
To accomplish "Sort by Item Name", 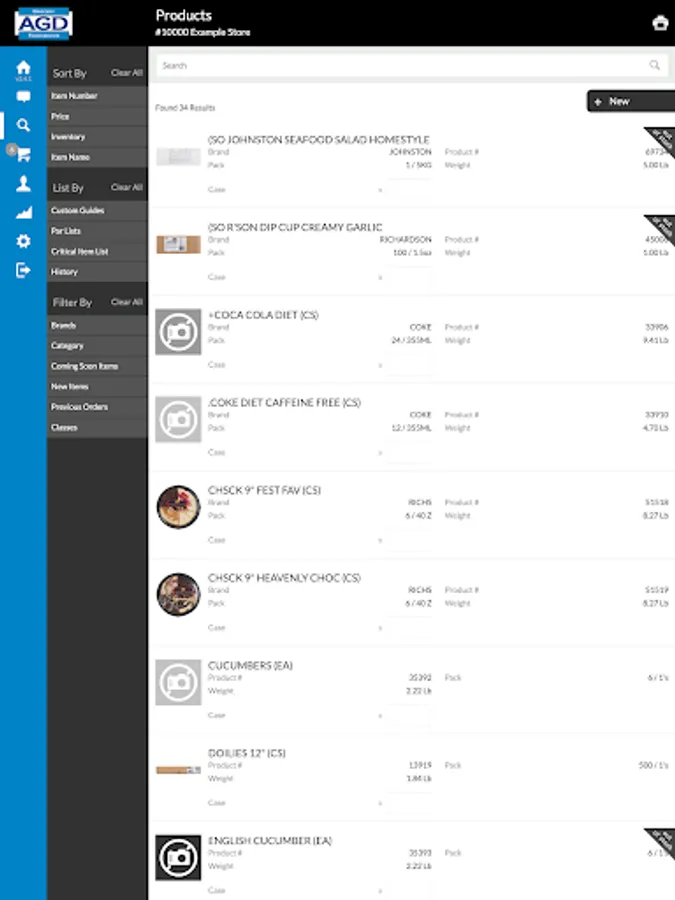I will coord(97,157).
